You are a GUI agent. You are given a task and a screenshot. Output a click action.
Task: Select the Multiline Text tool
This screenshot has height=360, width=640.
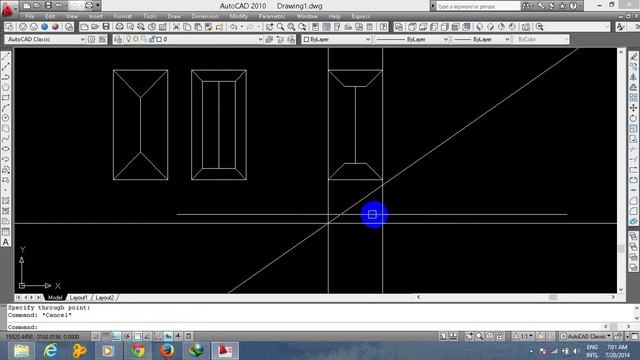pos(6,242)
